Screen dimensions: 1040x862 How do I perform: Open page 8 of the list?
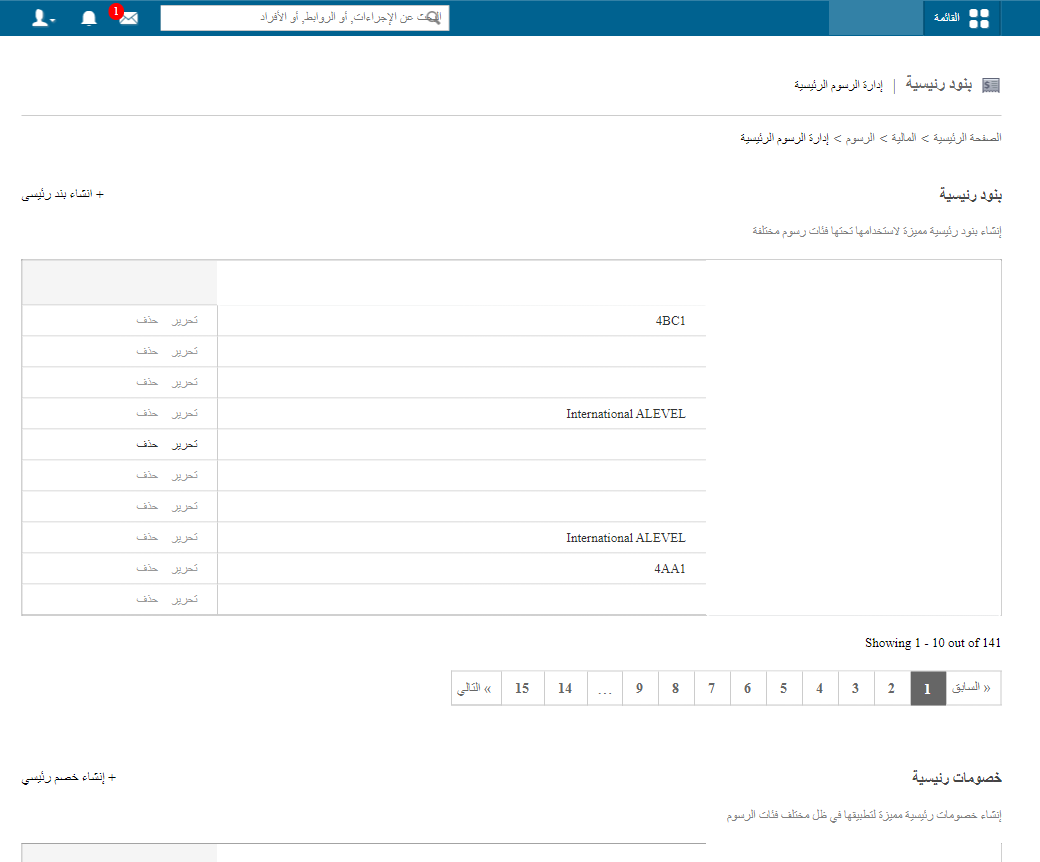point(676,688)
